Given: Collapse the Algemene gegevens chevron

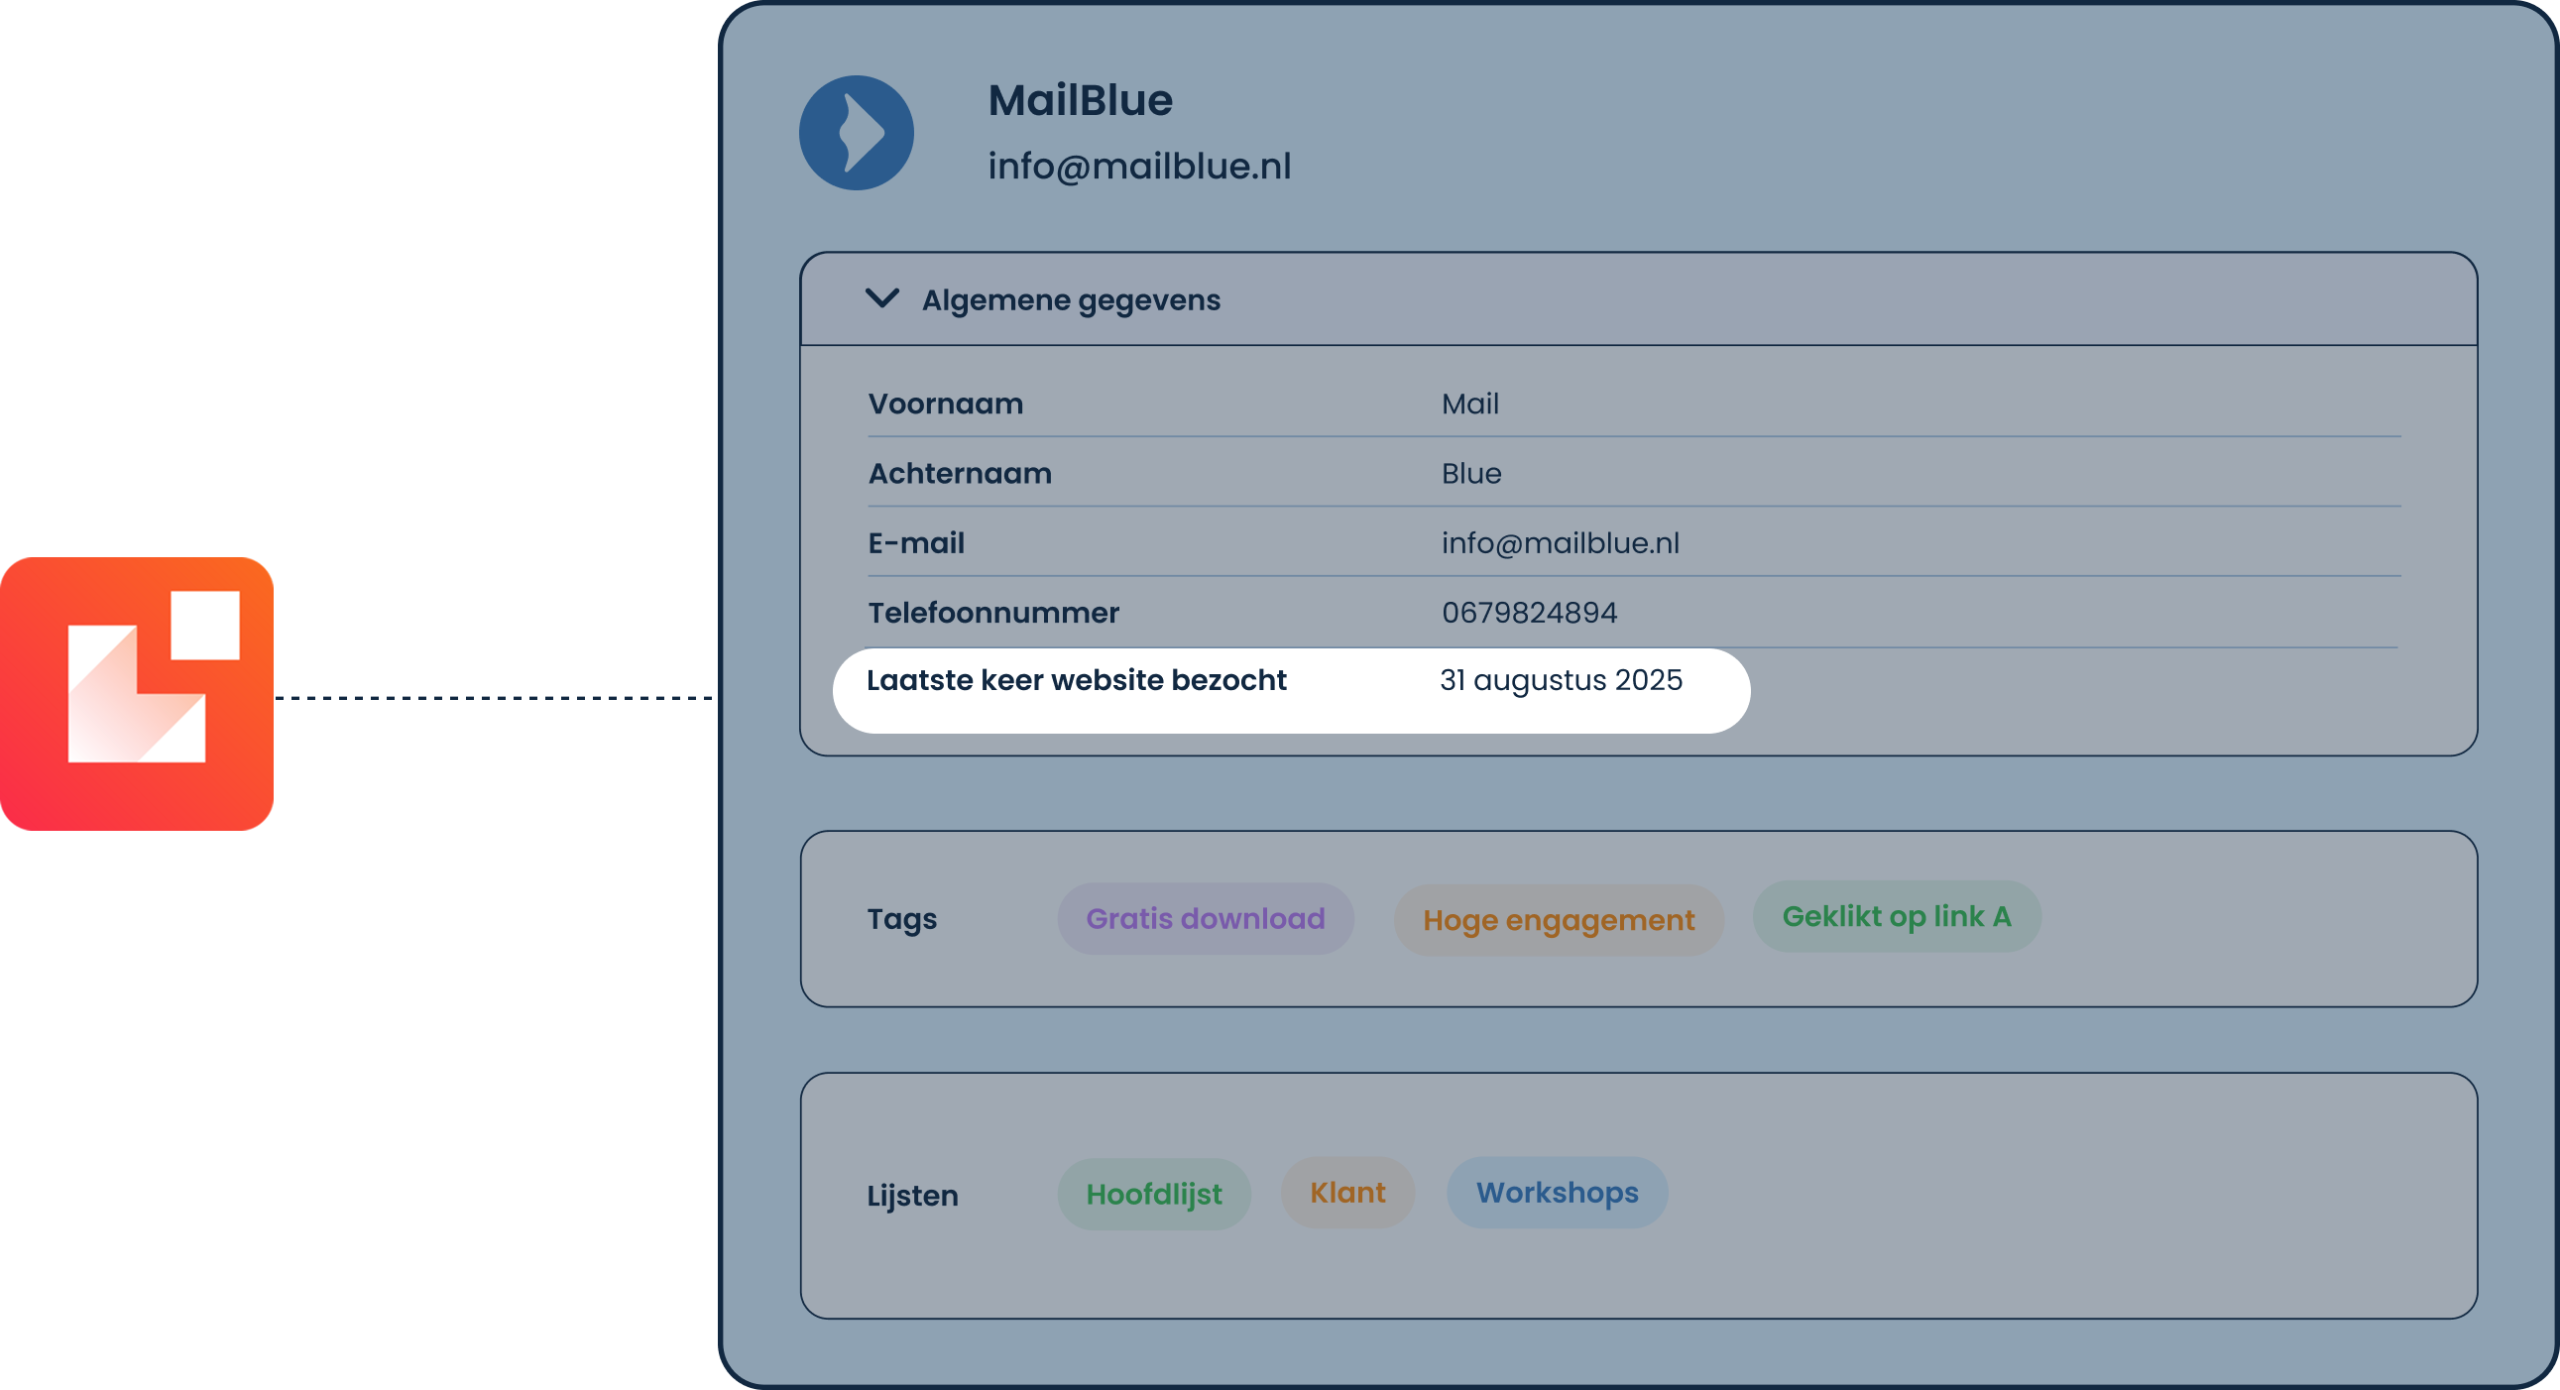Looking at the screenshot, I should click(881, 299).
